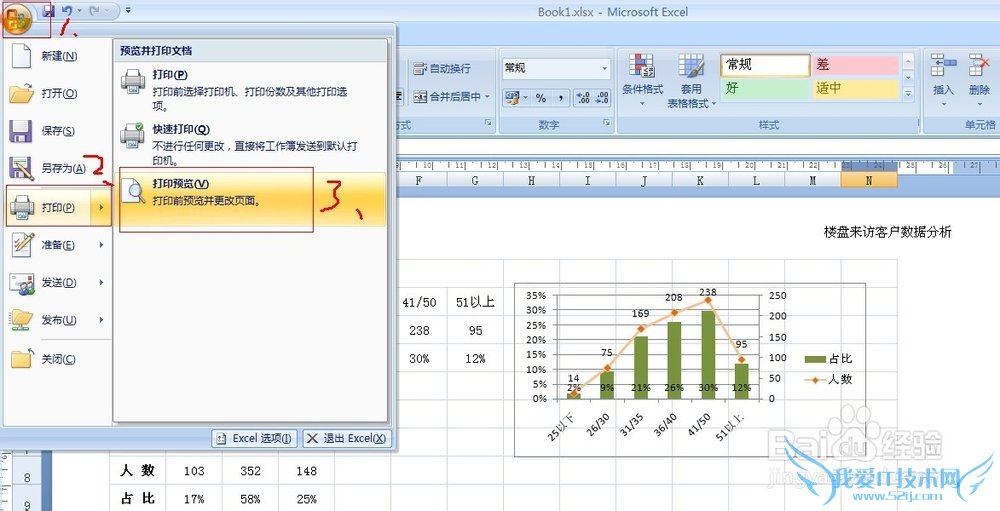Click cell with value 352
The width and height of the screenshot is (1000, 511).
(x=250, y=471)
